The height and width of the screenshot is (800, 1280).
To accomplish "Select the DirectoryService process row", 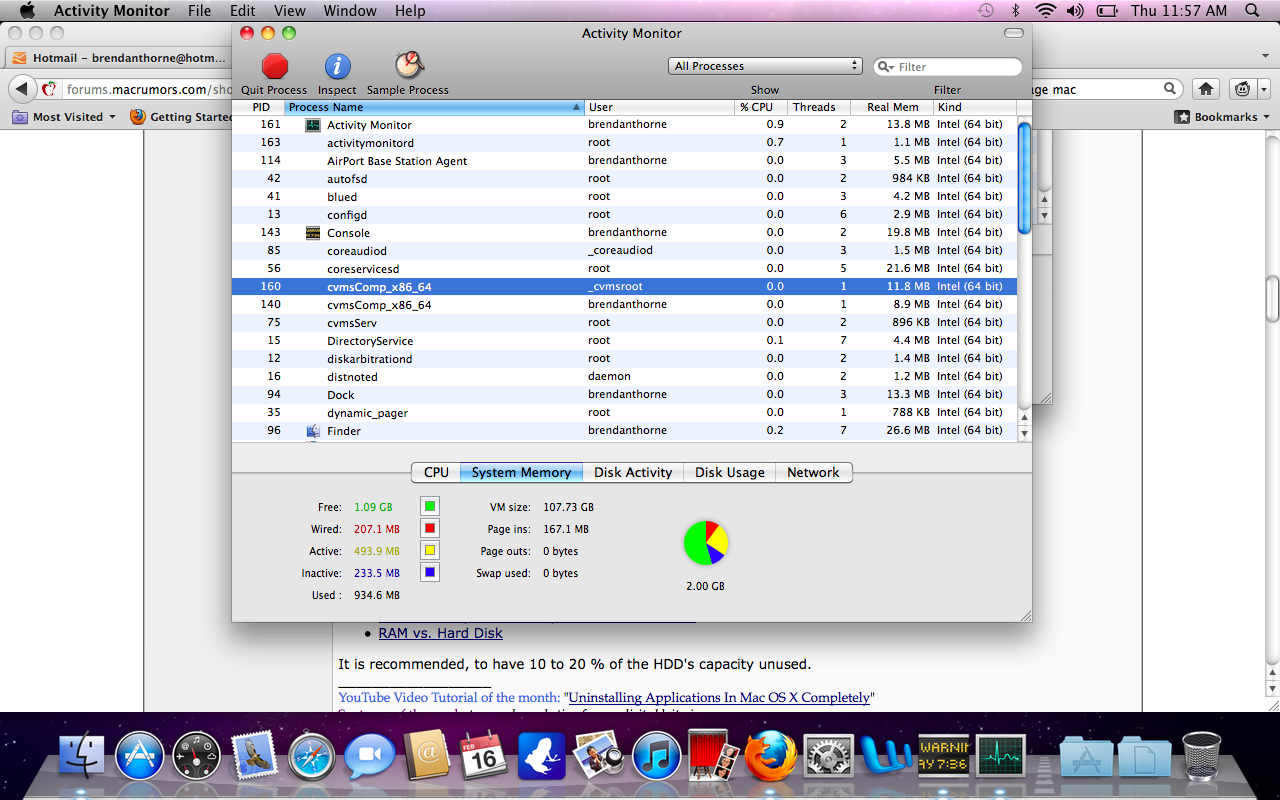I will click(625, 340).
